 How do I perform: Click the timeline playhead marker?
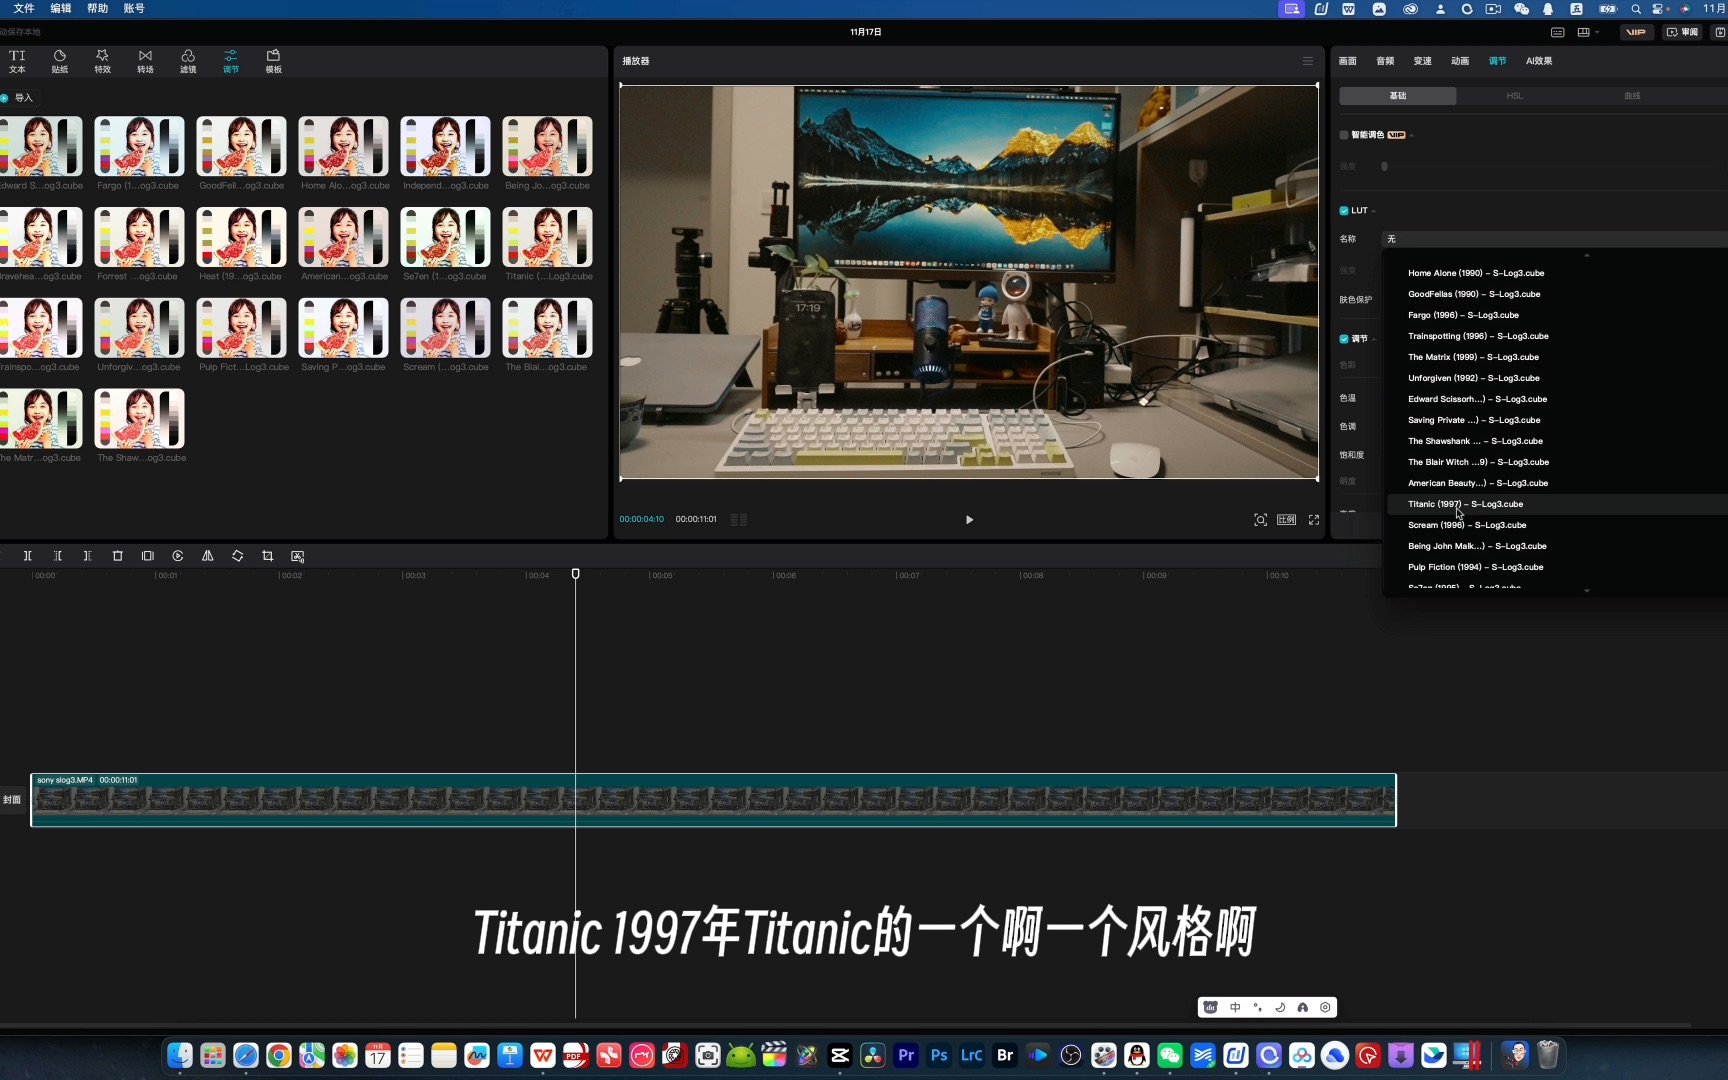click(x=575, y=574)
